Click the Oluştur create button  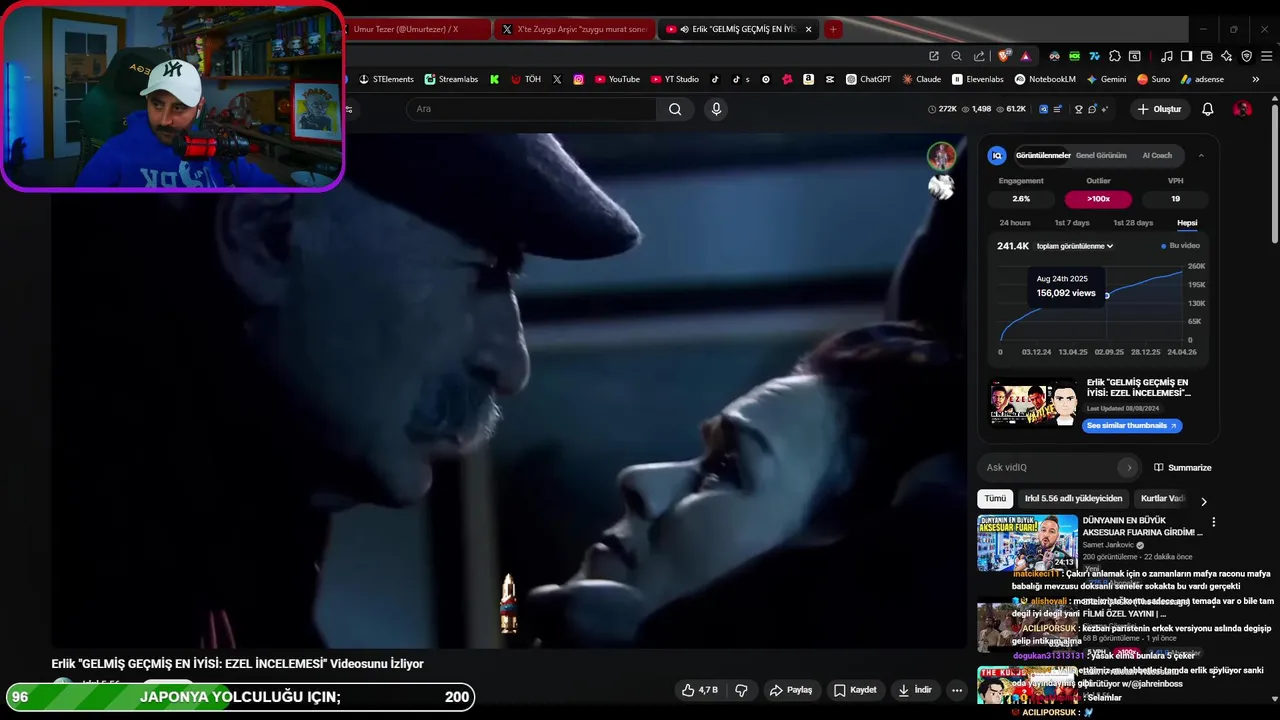1159,109
